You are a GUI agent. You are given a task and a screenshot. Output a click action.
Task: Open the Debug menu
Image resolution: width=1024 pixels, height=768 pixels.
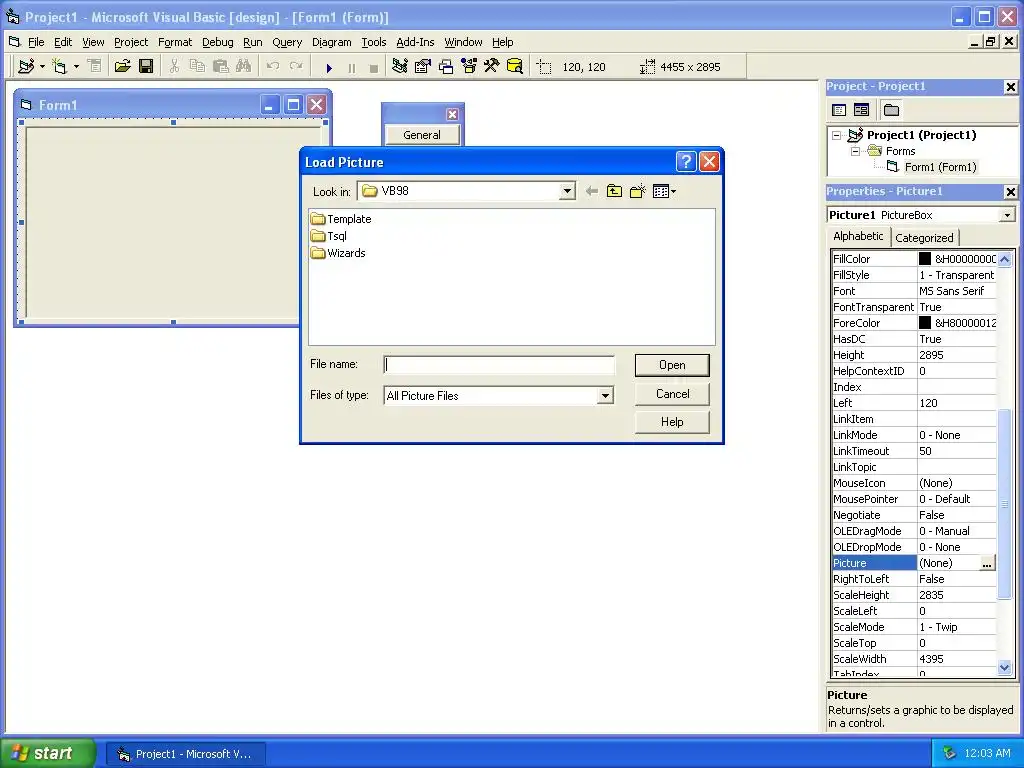217,42
